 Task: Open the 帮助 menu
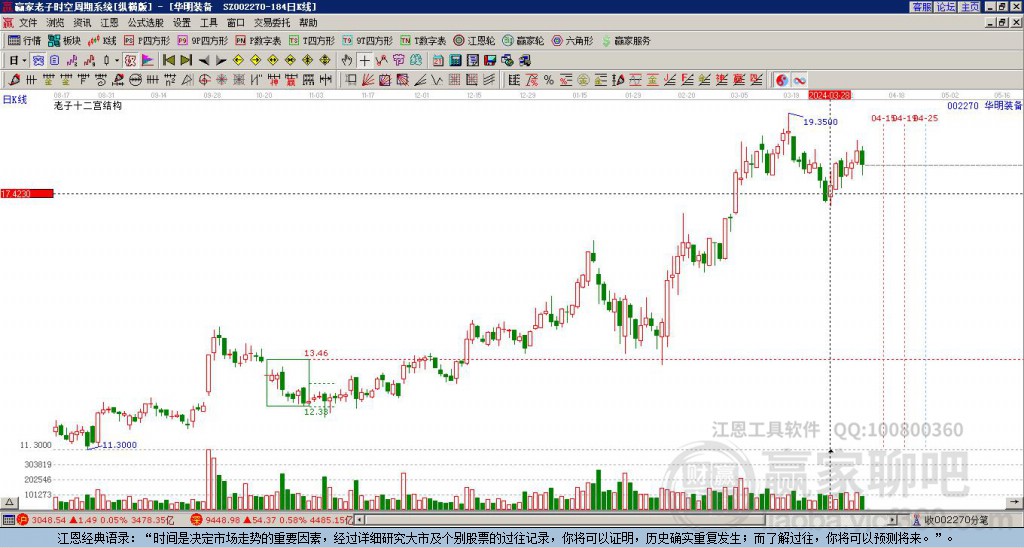coord(308,23)
